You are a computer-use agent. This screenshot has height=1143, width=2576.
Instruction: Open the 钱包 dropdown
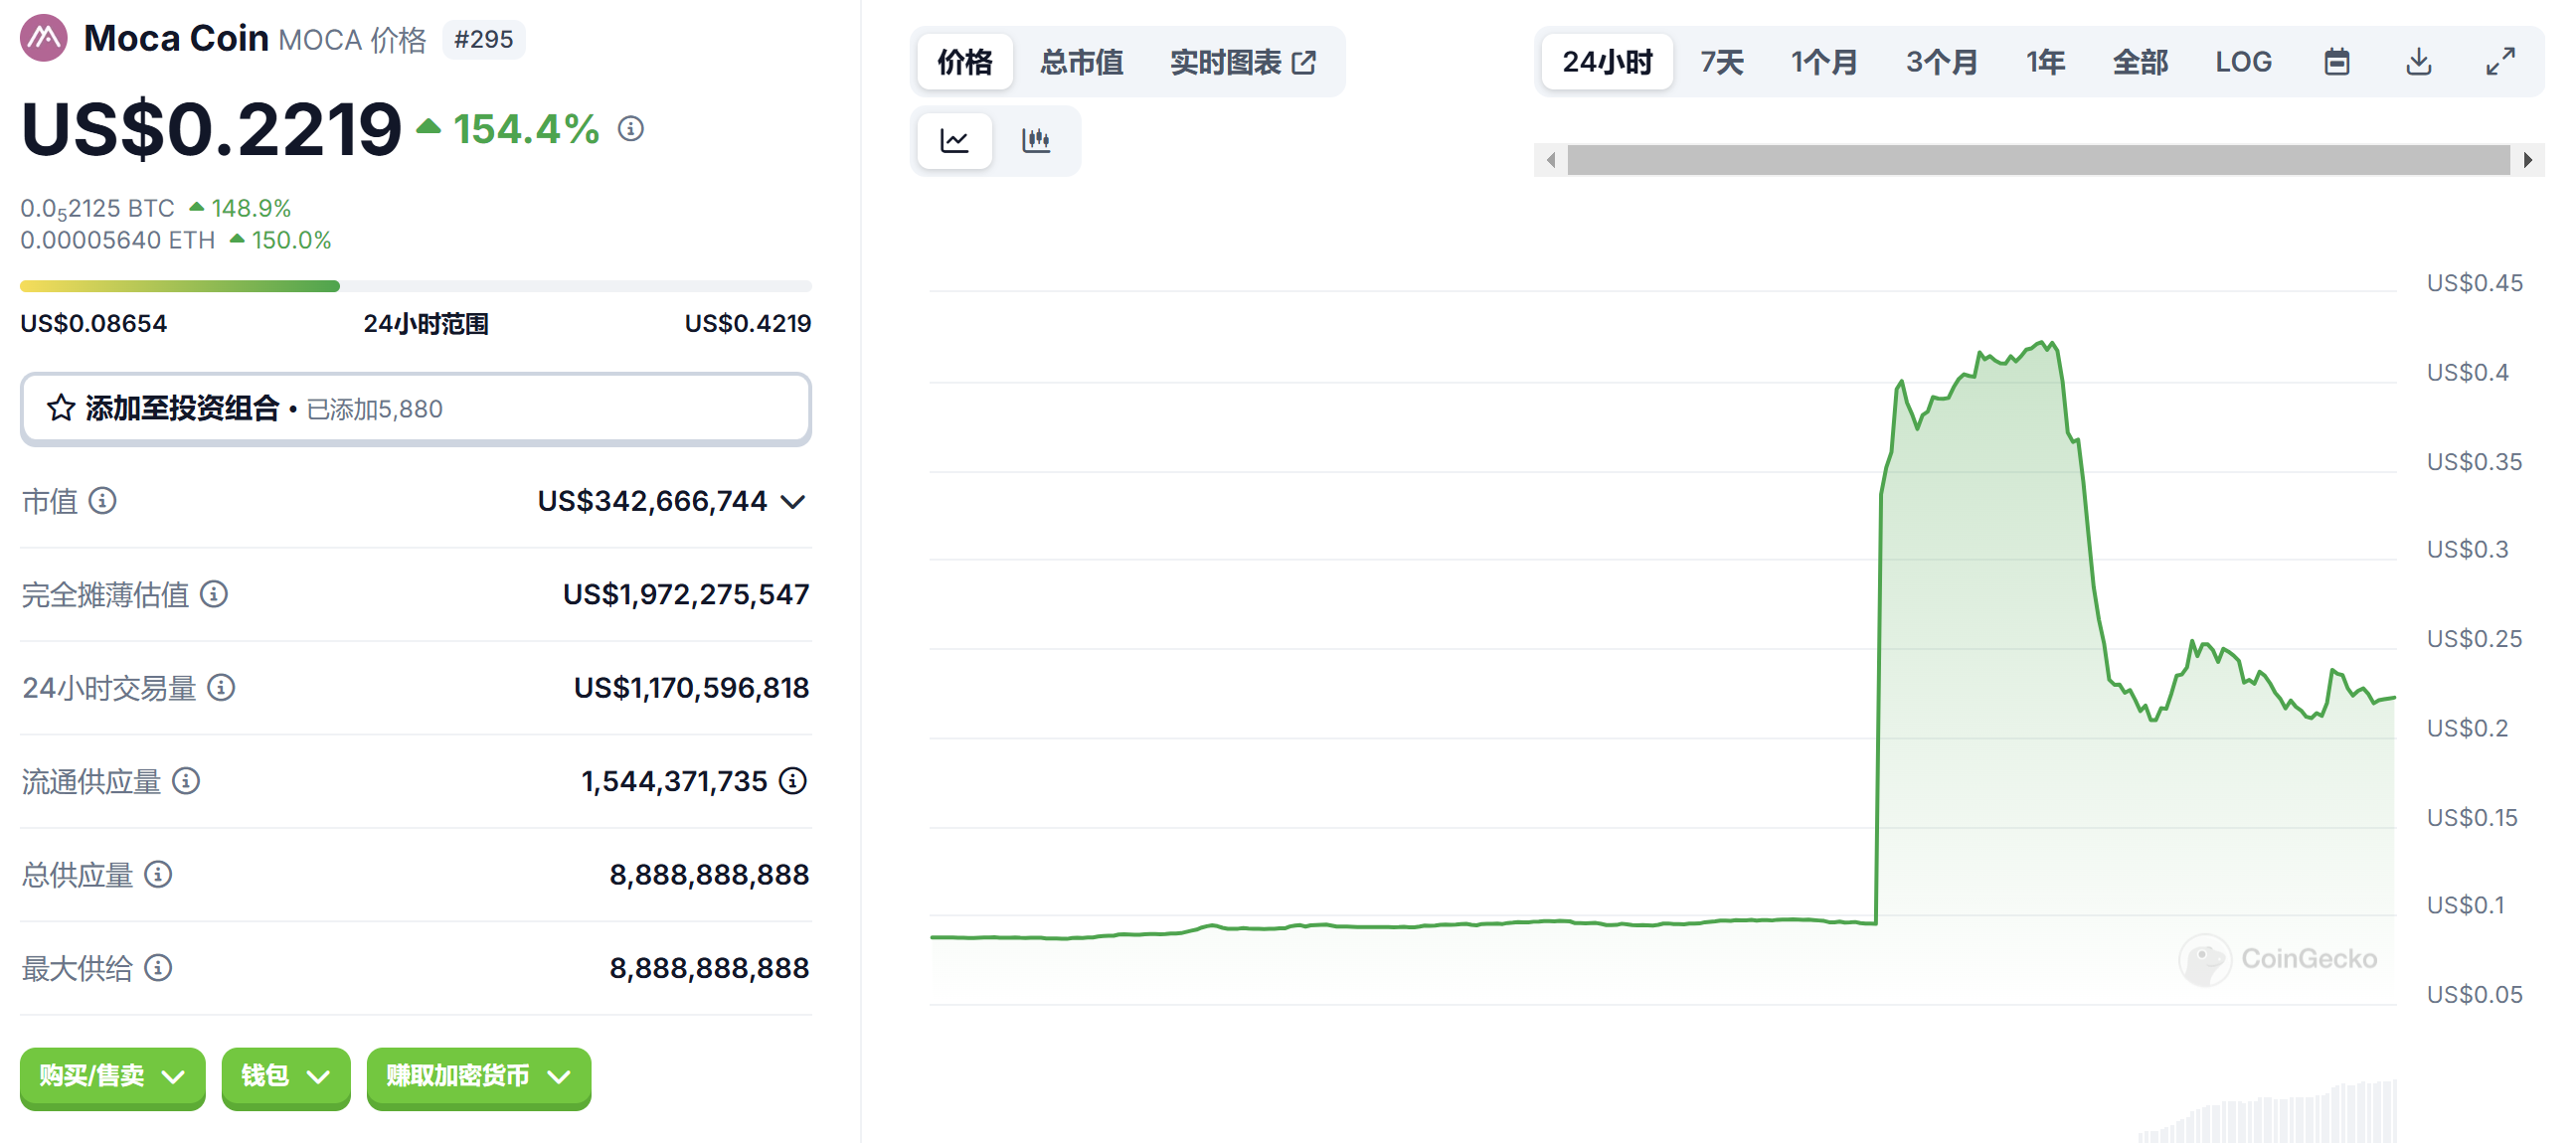[285, 1076]
